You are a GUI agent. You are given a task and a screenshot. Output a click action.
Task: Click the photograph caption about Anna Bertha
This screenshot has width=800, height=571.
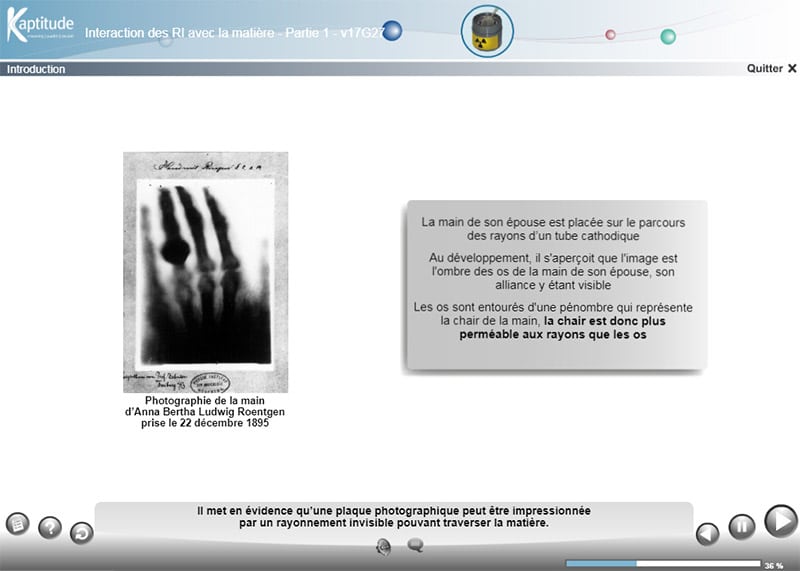[205, 411]
